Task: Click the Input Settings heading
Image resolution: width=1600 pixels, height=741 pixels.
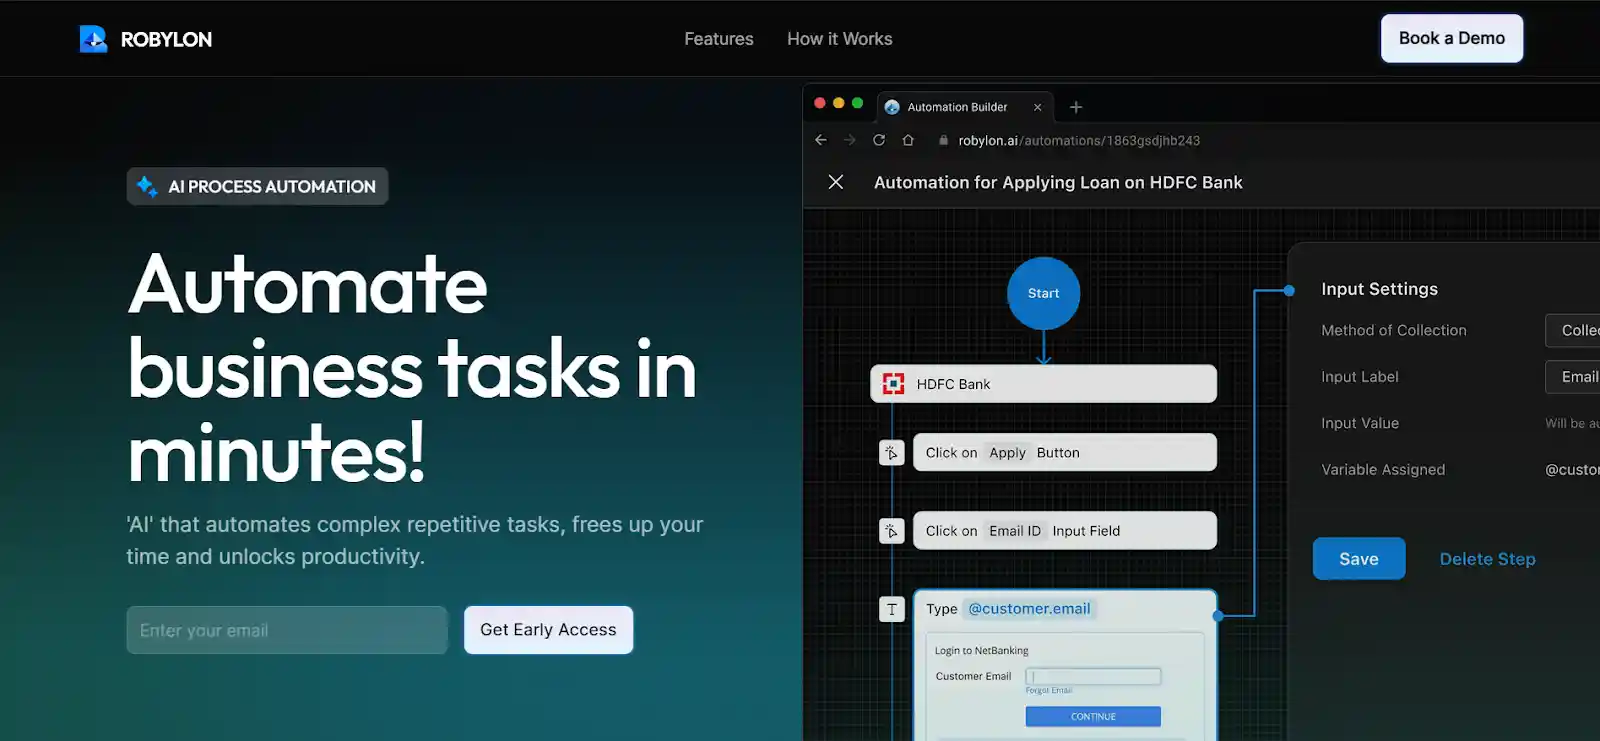Action: coord(1379,289)
